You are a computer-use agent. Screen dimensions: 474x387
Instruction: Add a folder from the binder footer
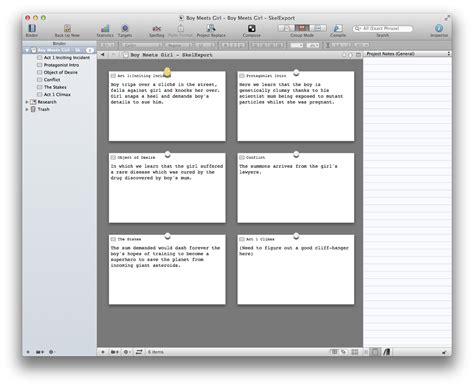click(x=40, y=352)
